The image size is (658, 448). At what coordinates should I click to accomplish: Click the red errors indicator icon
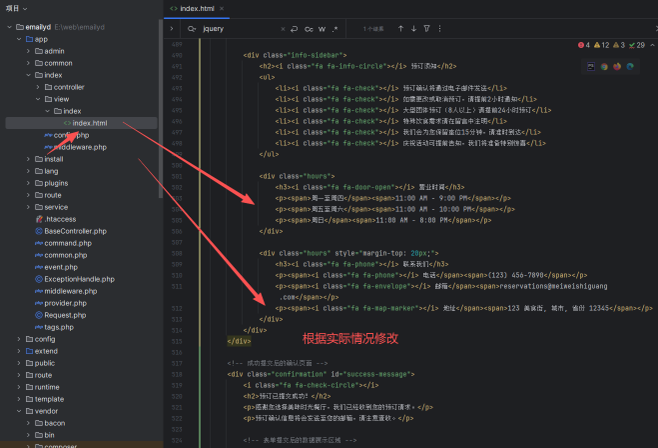point(581,45)
